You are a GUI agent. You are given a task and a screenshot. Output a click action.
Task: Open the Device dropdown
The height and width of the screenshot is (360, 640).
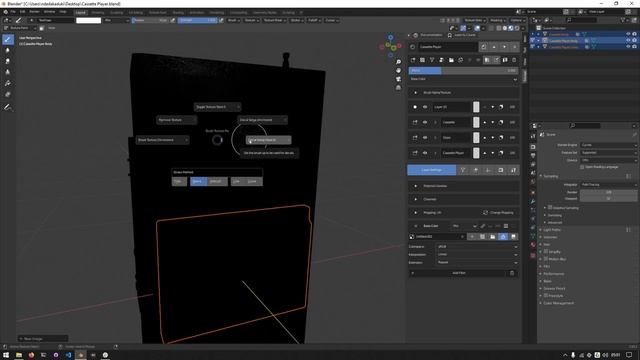[x=608, y=160]
